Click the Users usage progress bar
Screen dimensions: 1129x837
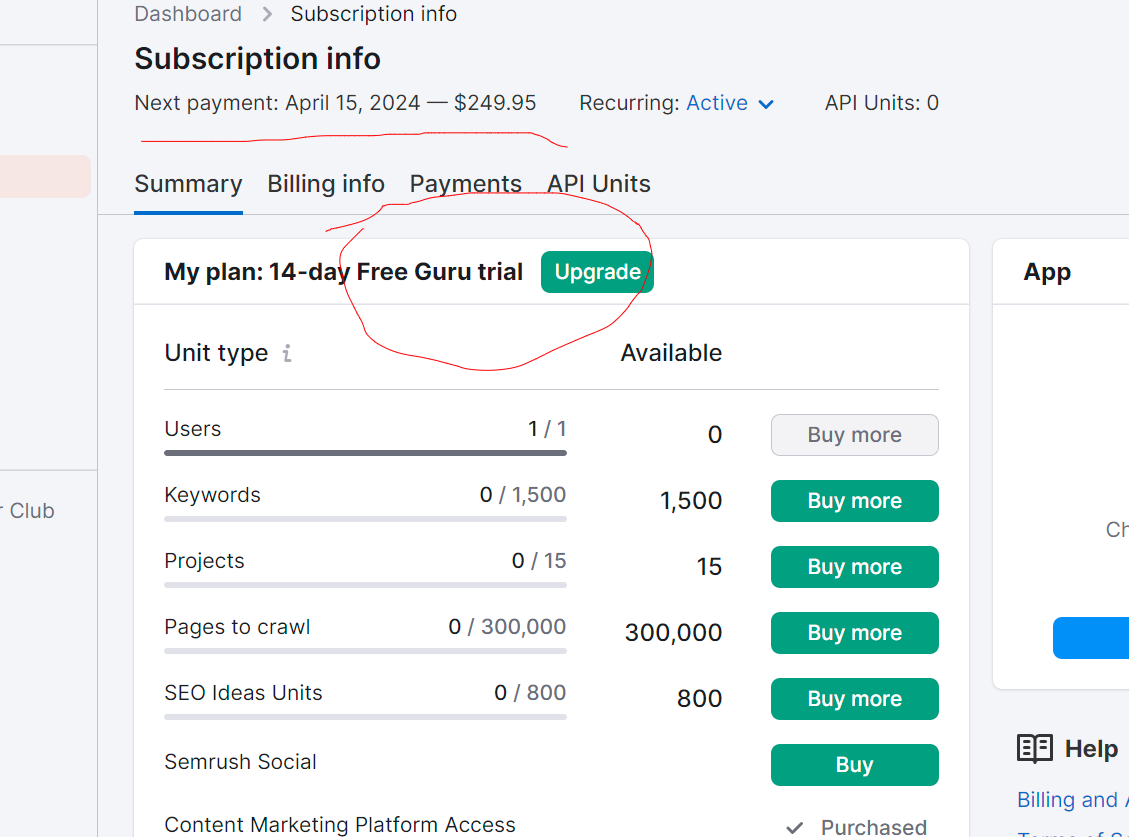click(365, 453)
